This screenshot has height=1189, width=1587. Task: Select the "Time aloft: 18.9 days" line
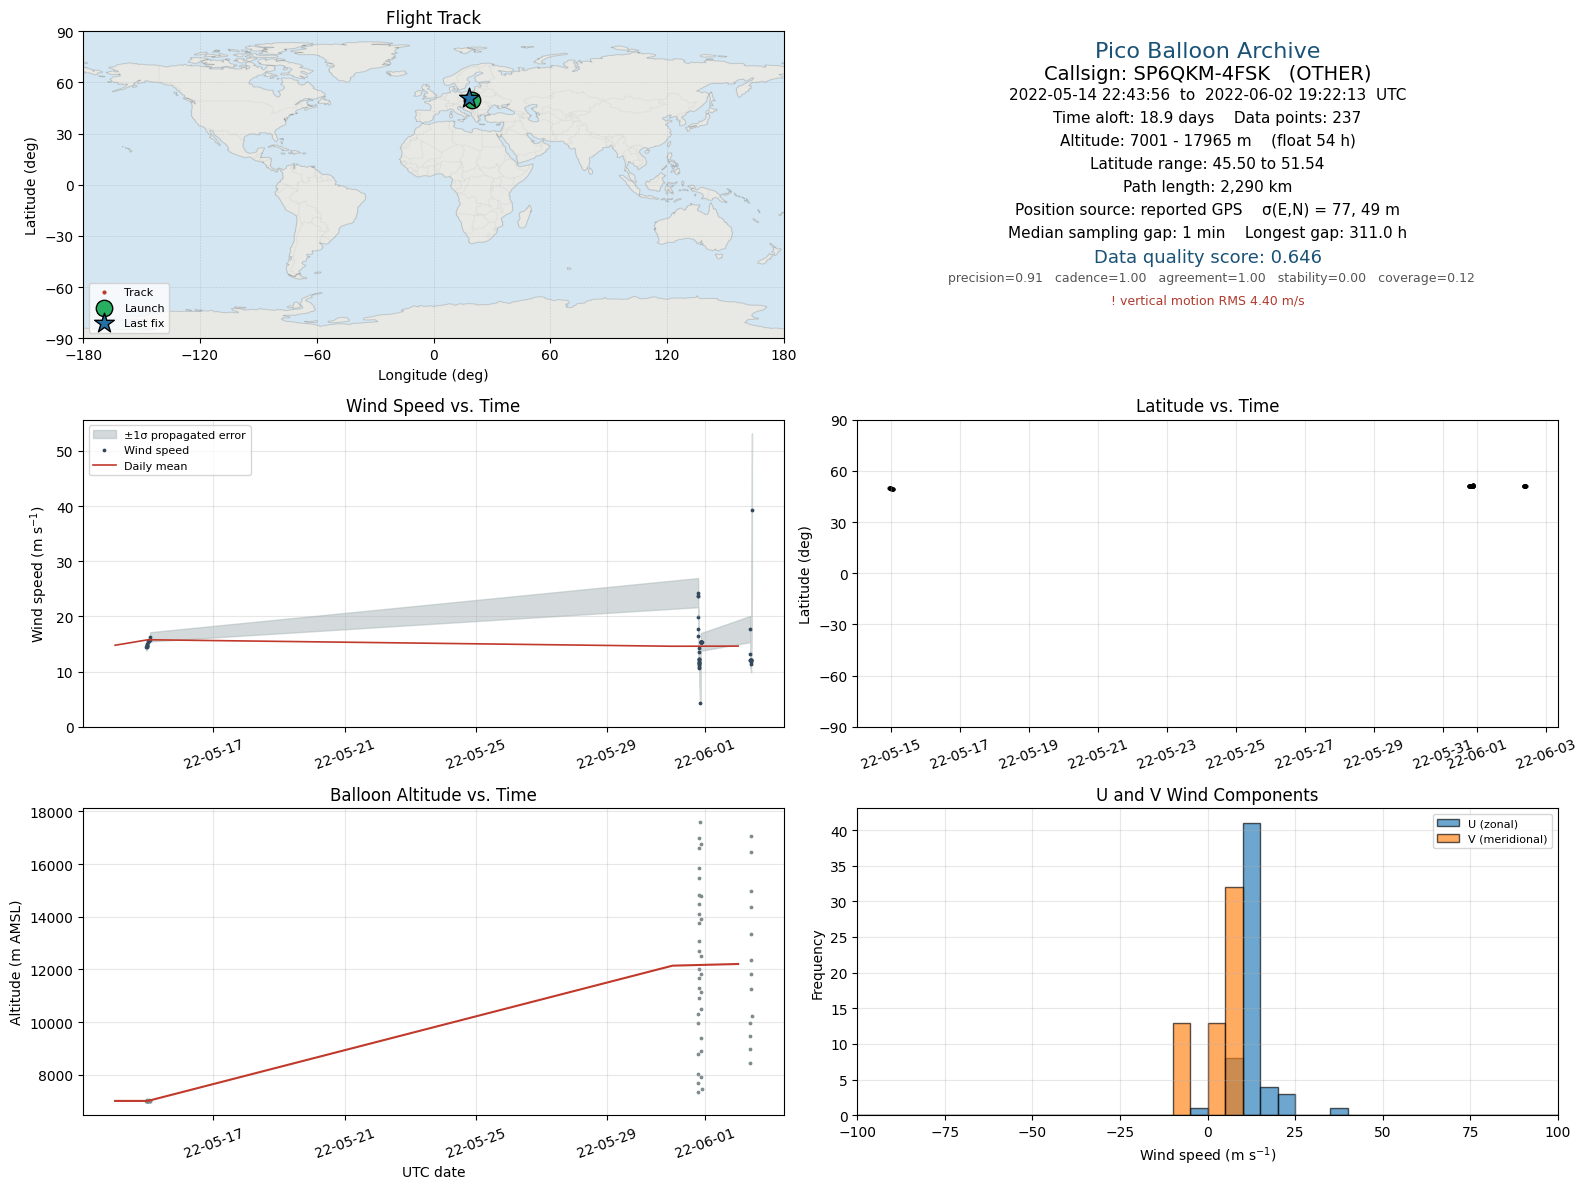click(x=1207, y=118)
